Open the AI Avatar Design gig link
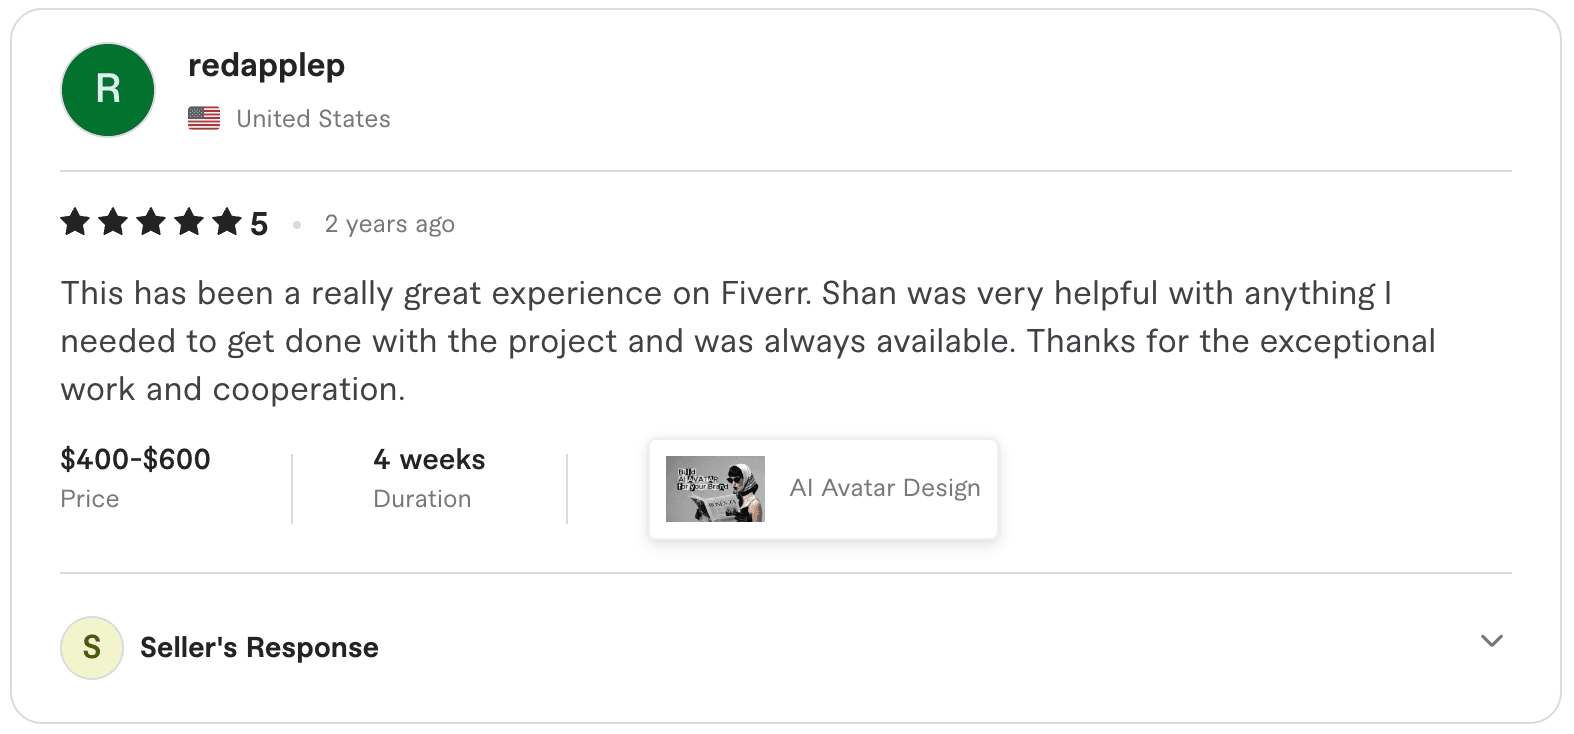The image size is (1574, 734). (x=884, y=488)
